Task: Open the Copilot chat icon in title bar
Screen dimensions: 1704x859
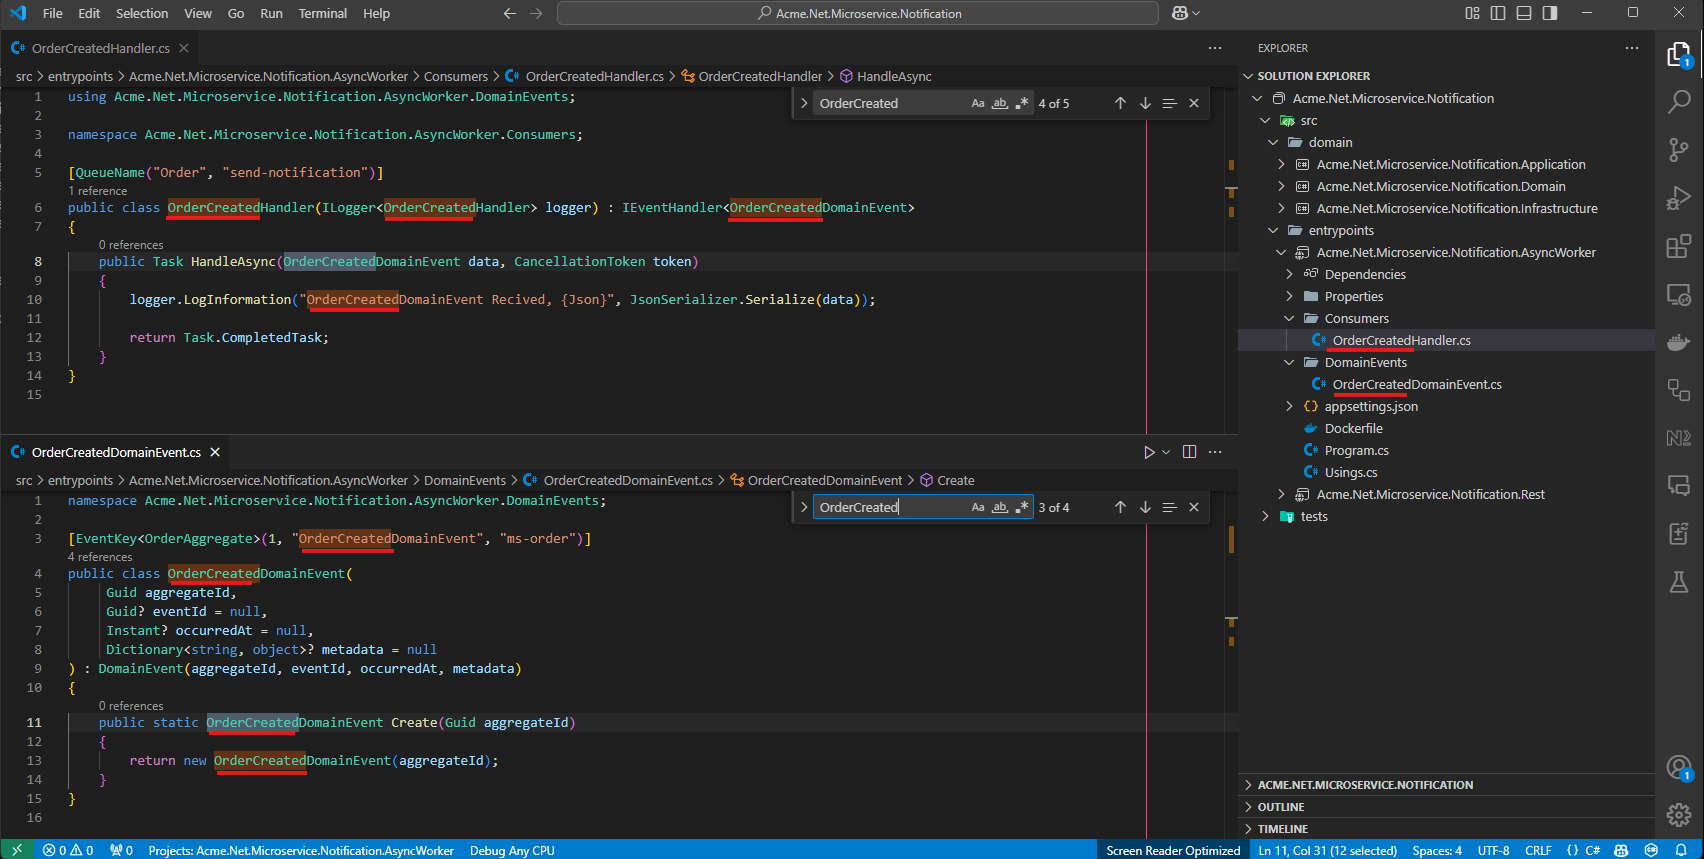Action: pos(1180,13)
